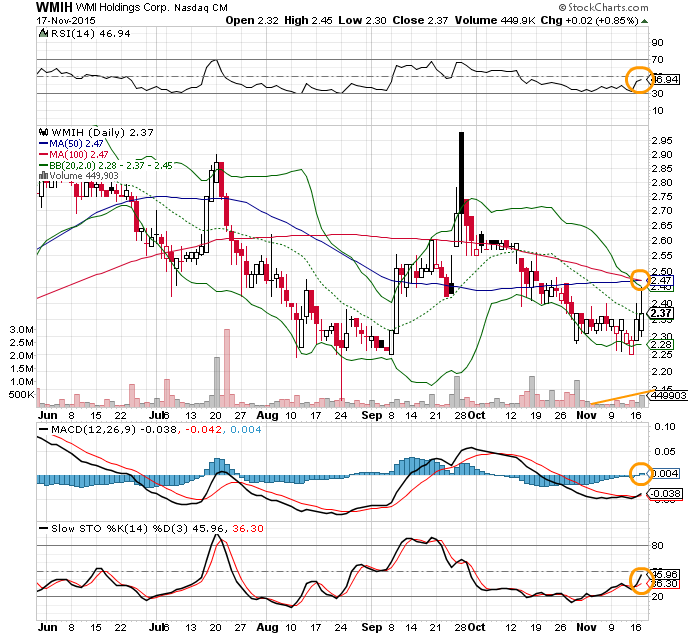Click the green up-triangle after the Chg value
Screen dimensions: 688x634
(x=644, y=21)
